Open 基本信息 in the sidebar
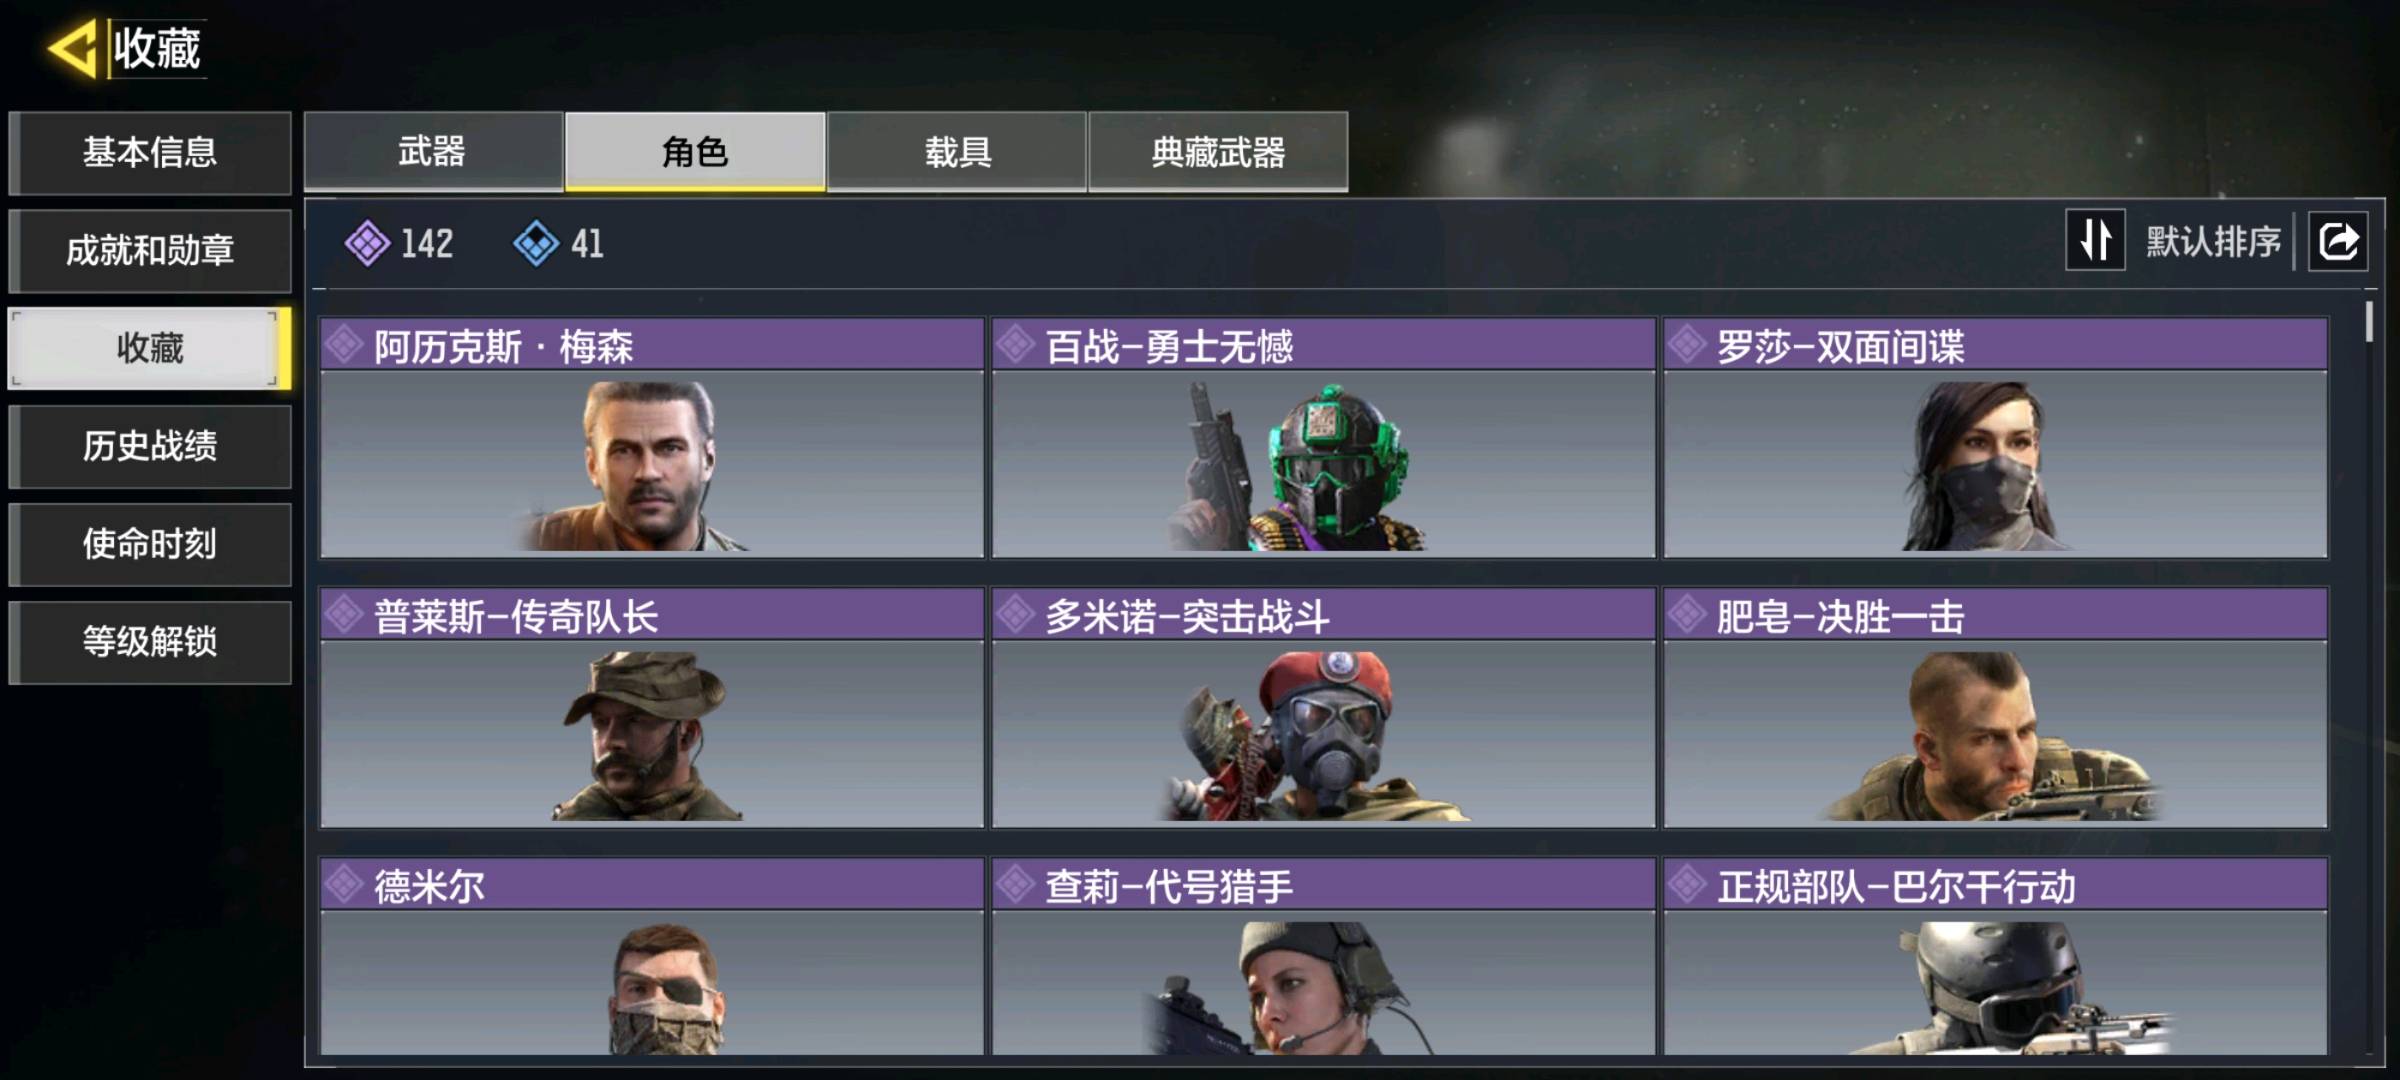Screen dimensions: 2400x1080 point(150,152)
